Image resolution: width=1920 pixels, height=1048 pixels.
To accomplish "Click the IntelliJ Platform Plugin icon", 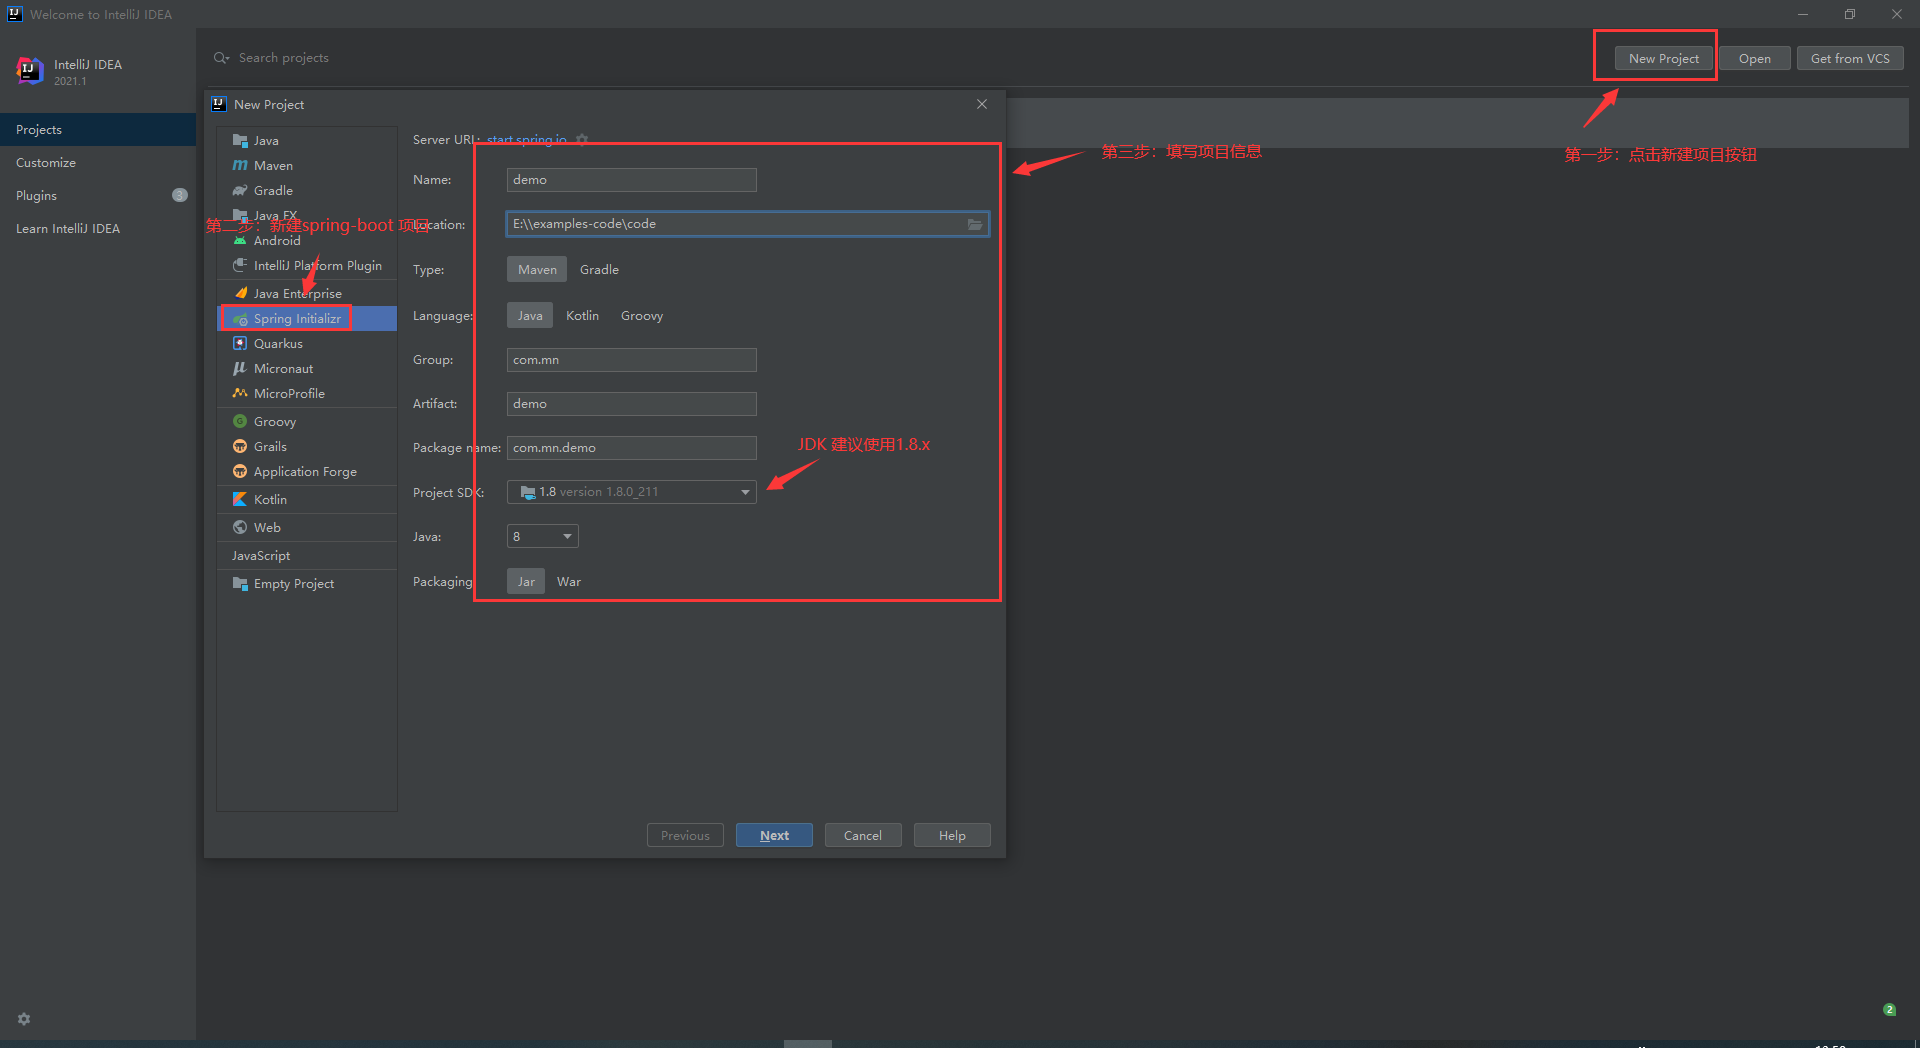I will tap(240, 266).
